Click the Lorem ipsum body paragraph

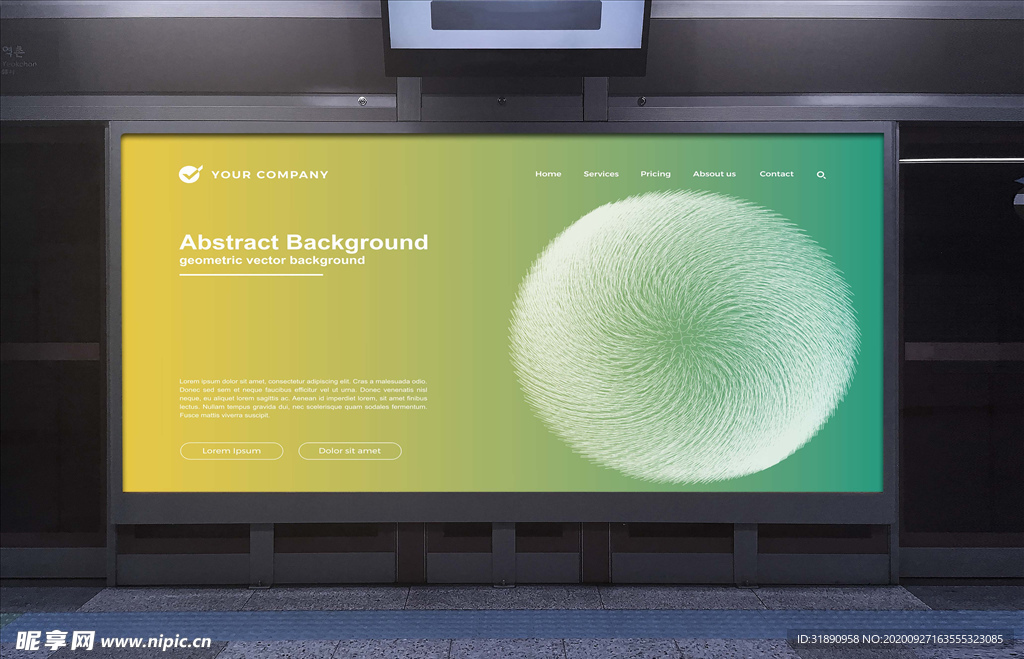(x=303, y=398)
